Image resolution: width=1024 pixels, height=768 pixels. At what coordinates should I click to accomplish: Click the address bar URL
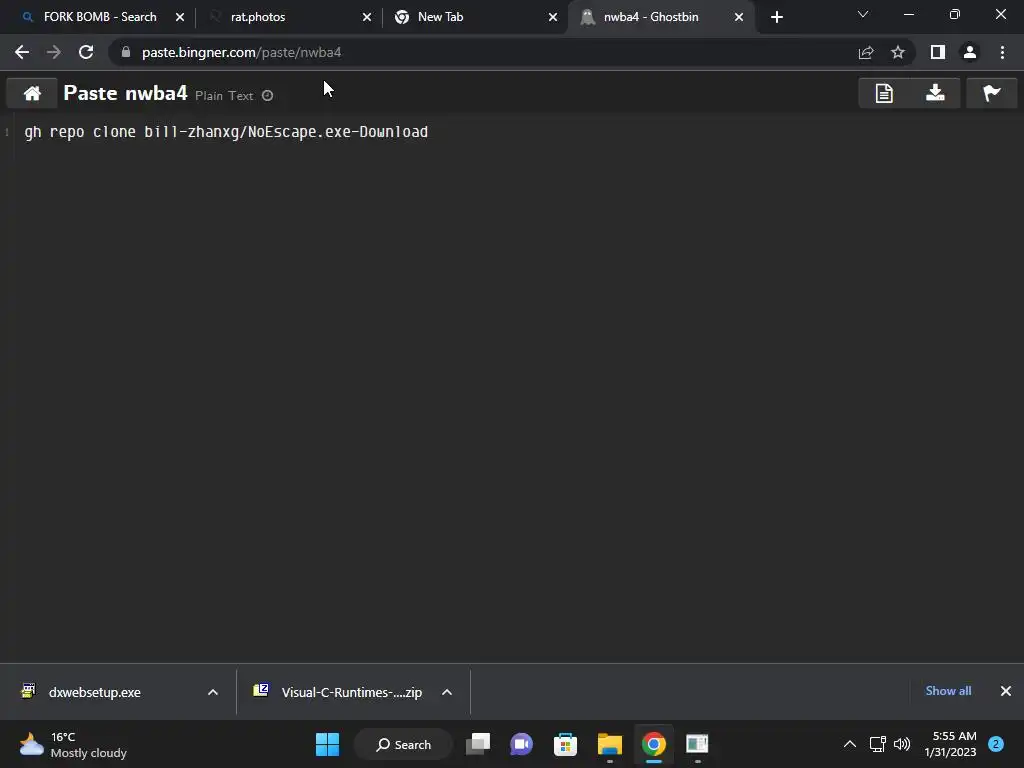pyautogui.click(x=242, y=52)
